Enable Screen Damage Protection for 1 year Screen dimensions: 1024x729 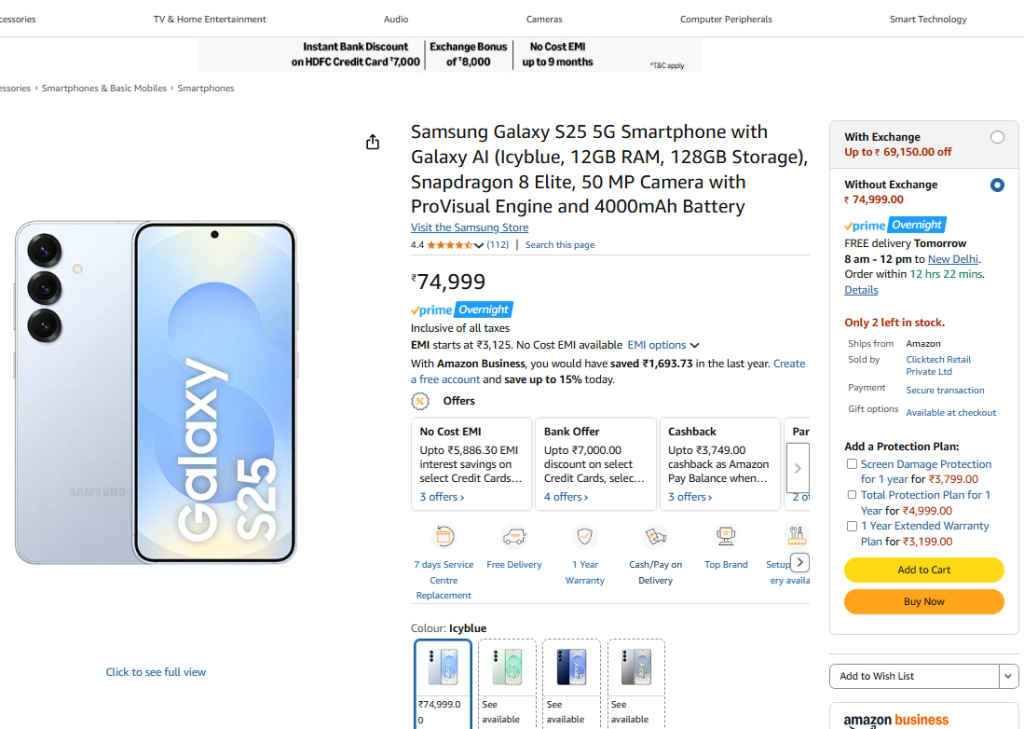[x=852, y=464]
